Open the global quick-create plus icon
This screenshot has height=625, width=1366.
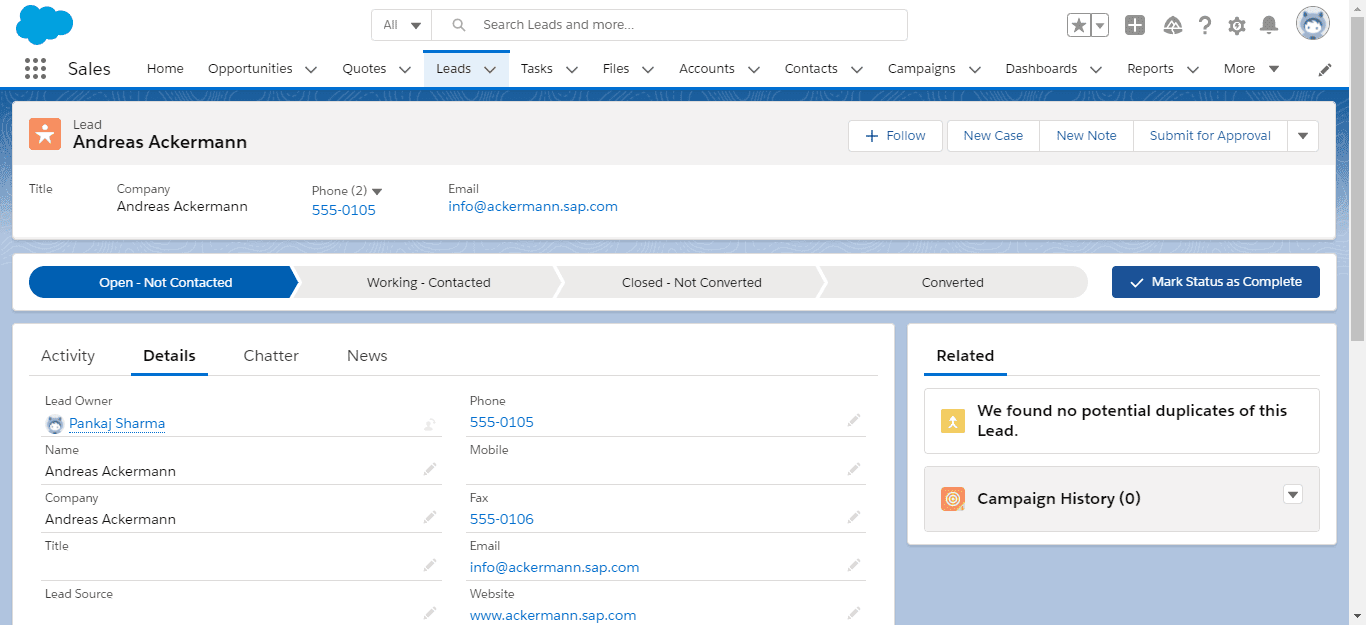pos(1134,26)
